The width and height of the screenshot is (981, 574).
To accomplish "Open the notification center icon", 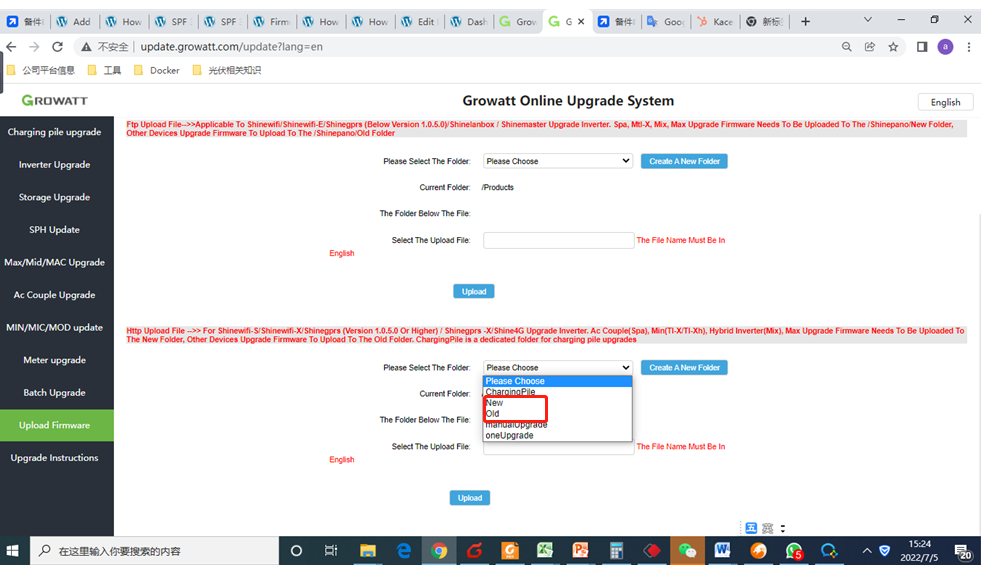I will click(963, 551).
